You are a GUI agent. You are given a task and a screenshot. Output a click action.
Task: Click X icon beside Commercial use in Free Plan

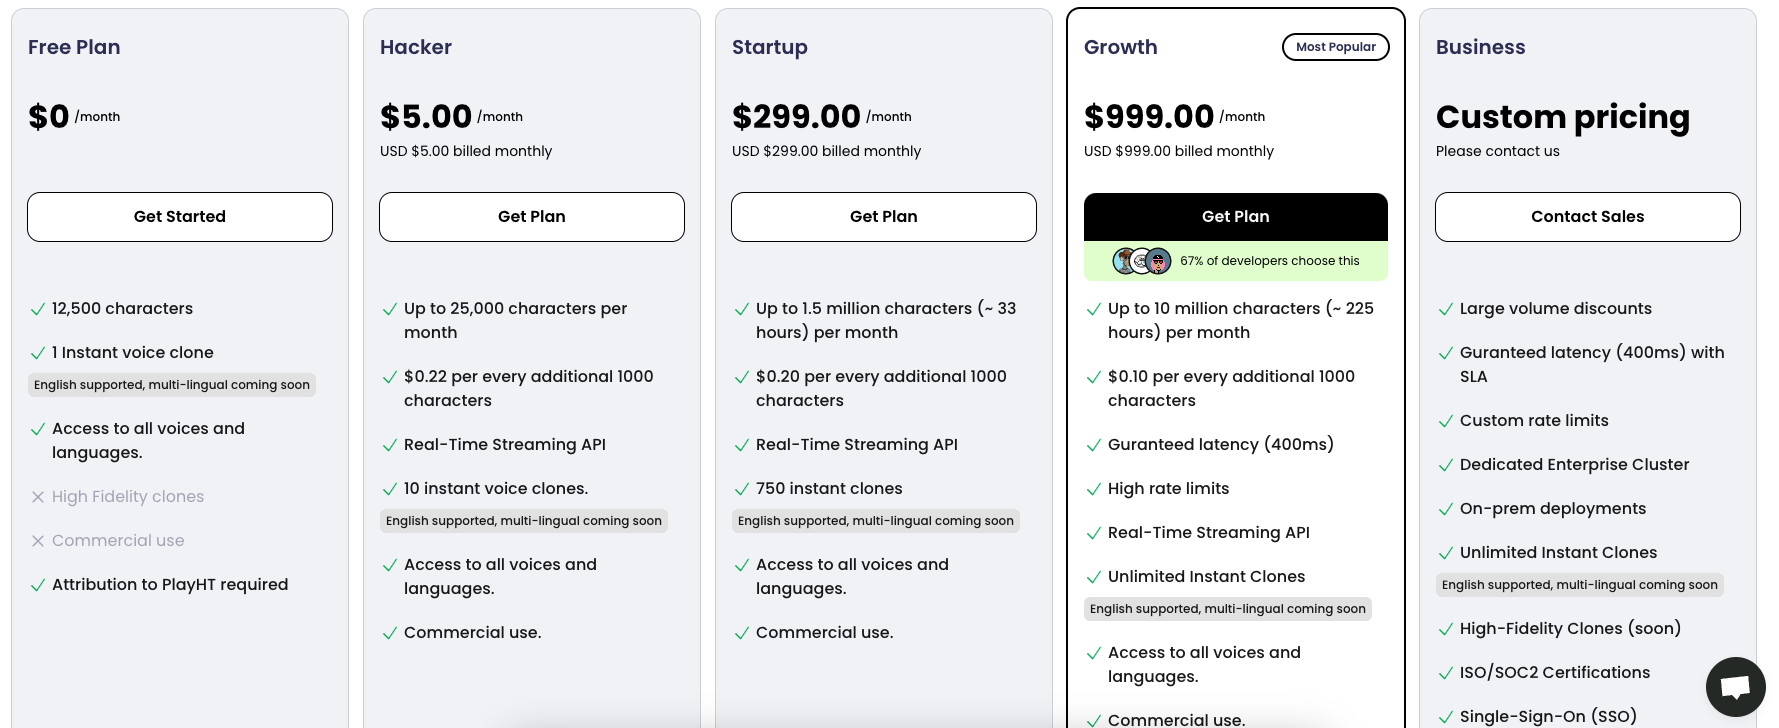38,541
